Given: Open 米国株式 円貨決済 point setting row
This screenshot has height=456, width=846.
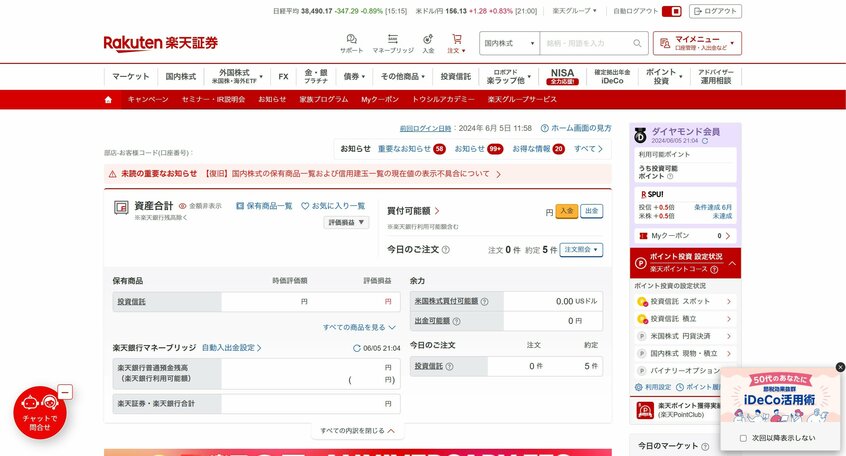Looking at the screenshot, I should click(685, 336).
